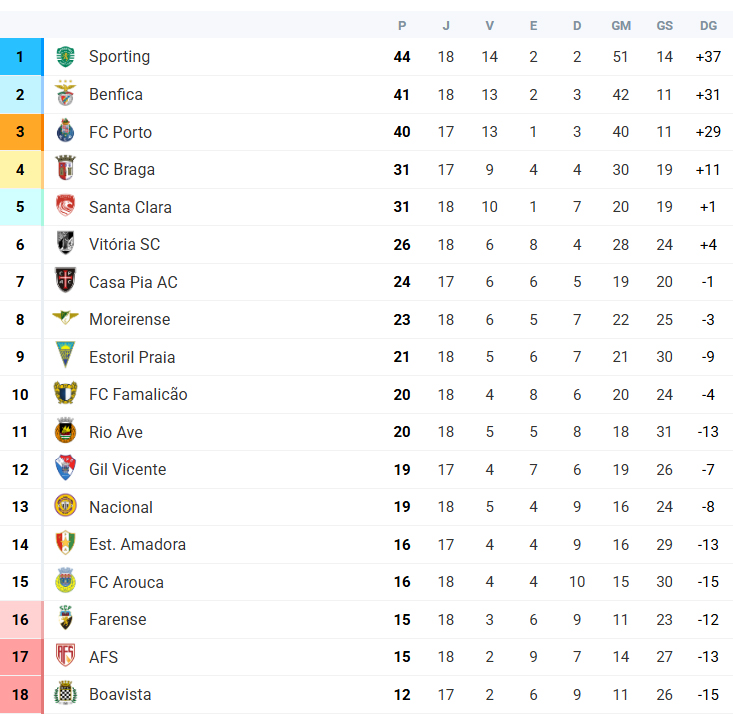Open the Gil Vicente team page
Screen dimensions: 733x718
128,469
